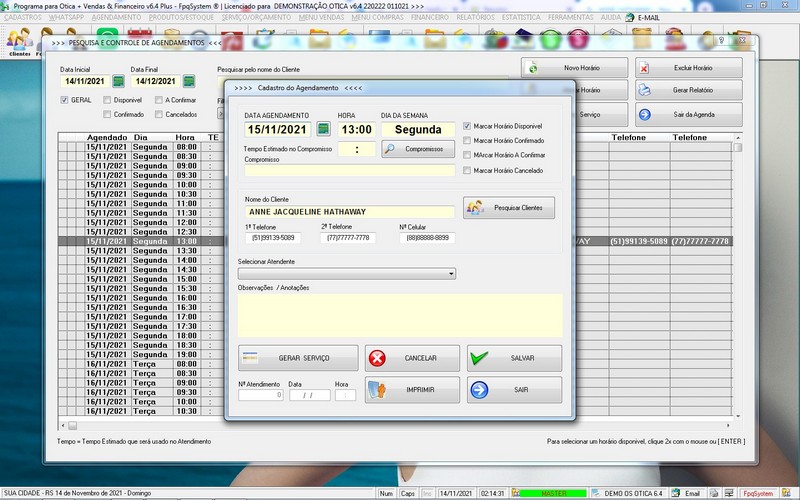This screenshot has width=800, height=500.
Task: Open the AGENDAMENTO menu
Action: point(116,17)
